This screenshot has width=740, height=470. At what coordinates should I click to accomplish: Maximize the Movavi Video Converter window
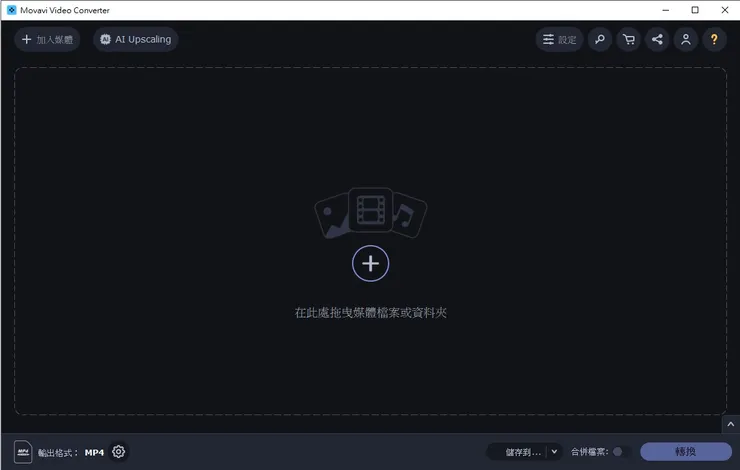[695, 10]
